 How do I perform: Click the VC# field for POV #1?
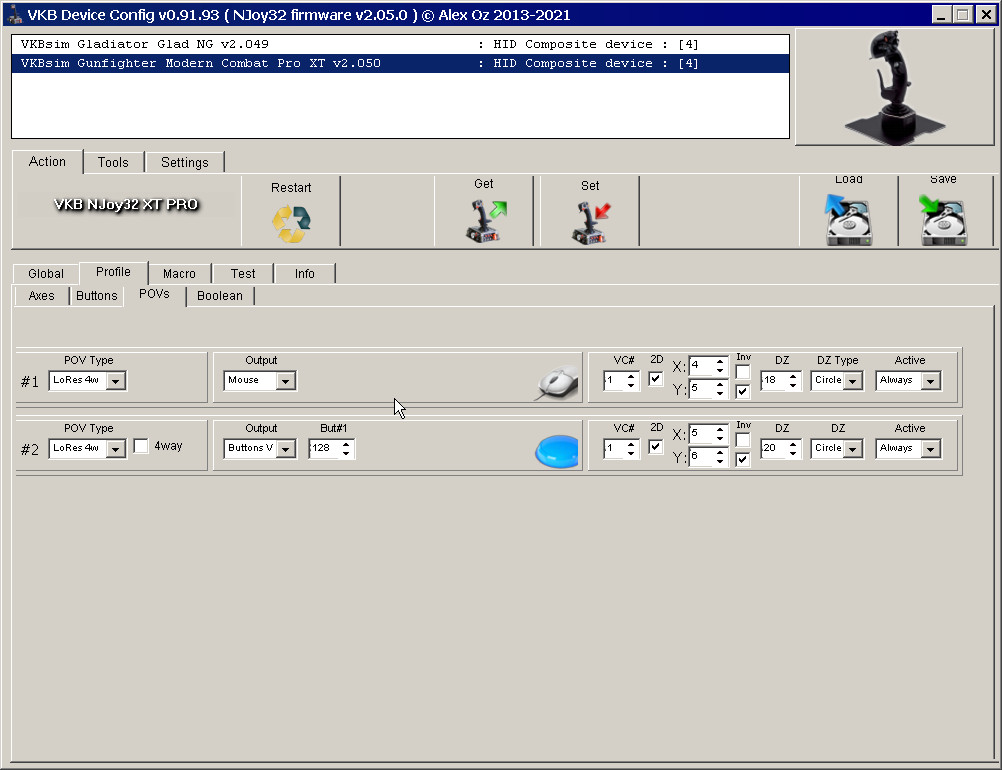(614, 381)
